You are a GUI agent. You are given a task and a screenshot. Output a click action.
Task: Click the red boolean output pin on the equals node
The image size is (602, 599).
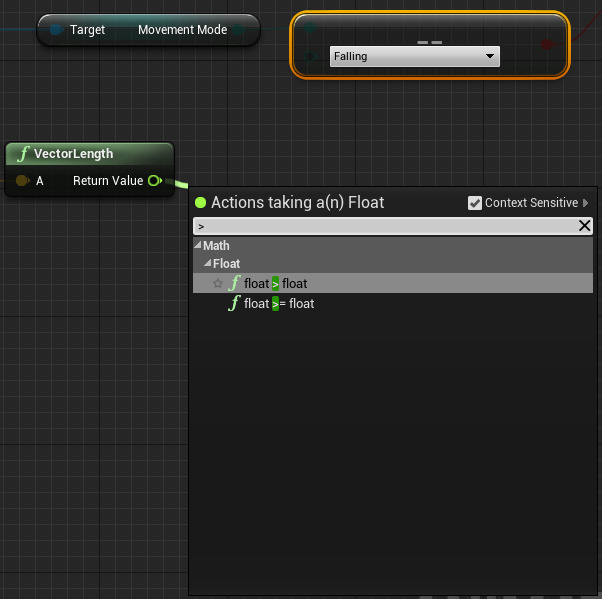(x=547, y=44)
